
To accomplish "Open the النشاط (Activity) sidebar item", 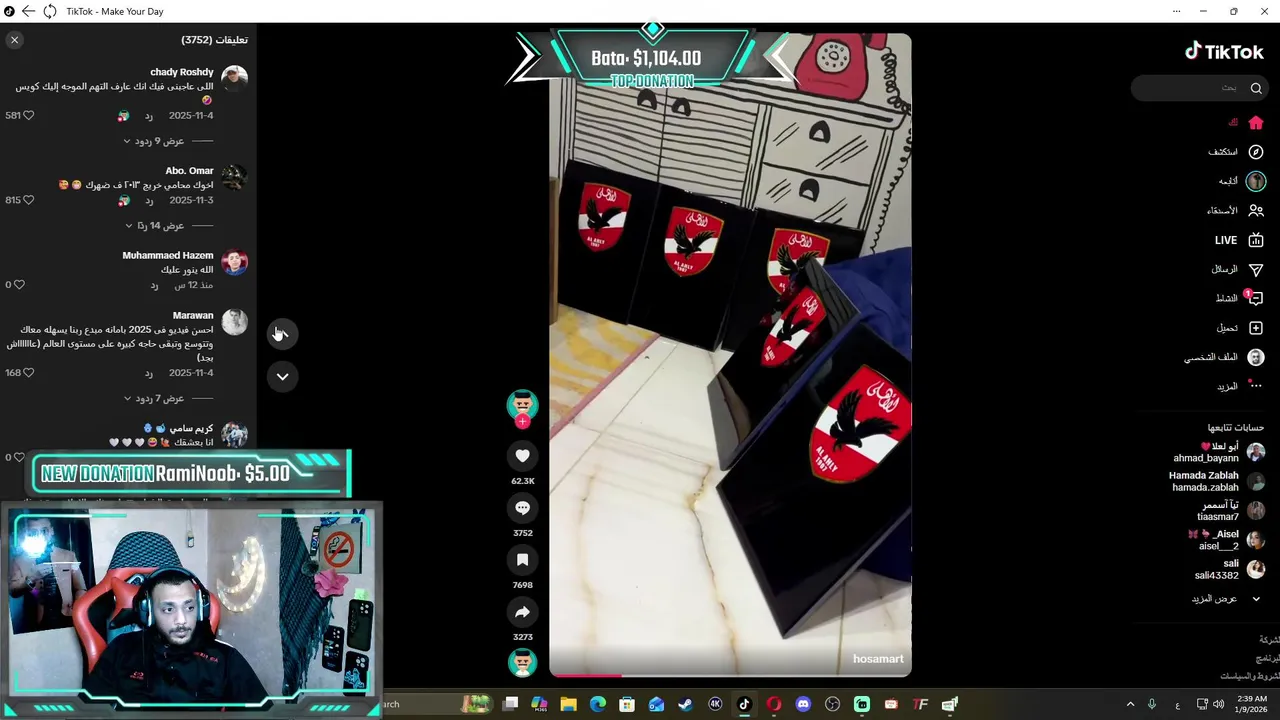I will 1240,298.
